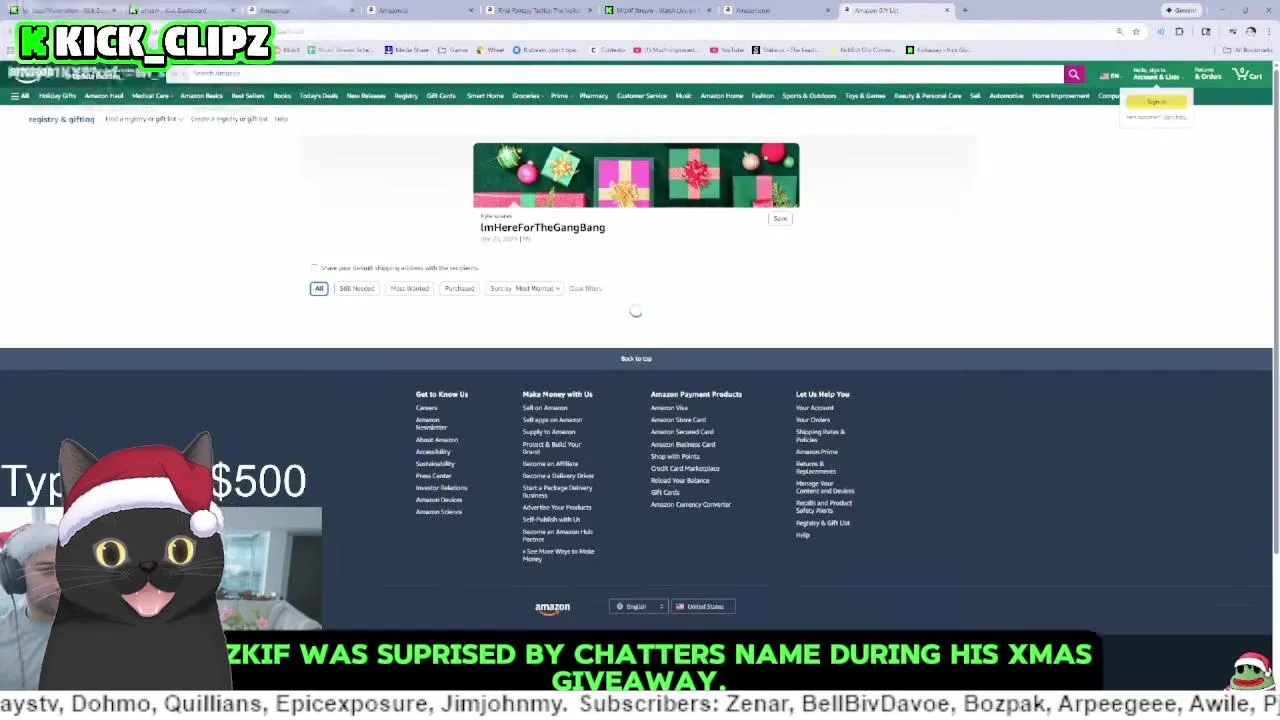Open the footer English language dropdown
This screenshot has width=1280, height=720.
click(638, 606)
